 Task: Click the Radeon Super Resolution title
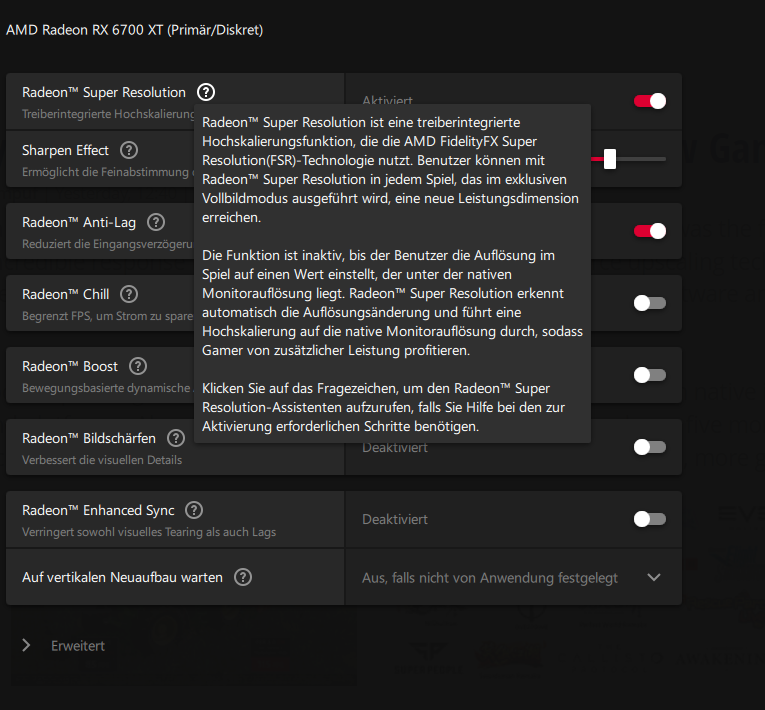[x=104, y=92]
